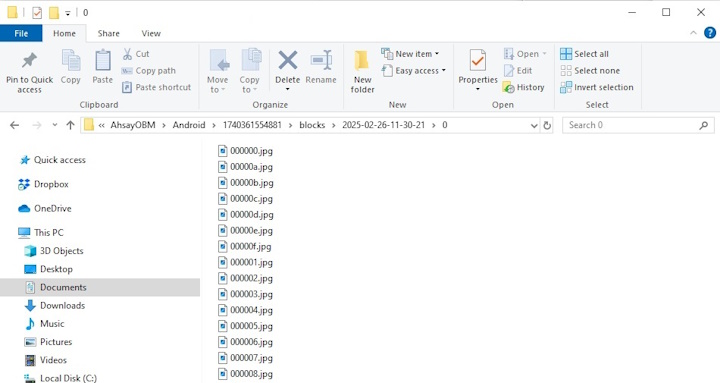Click the forward navigation arrow

pyautogui.click(x=37, y=125)
